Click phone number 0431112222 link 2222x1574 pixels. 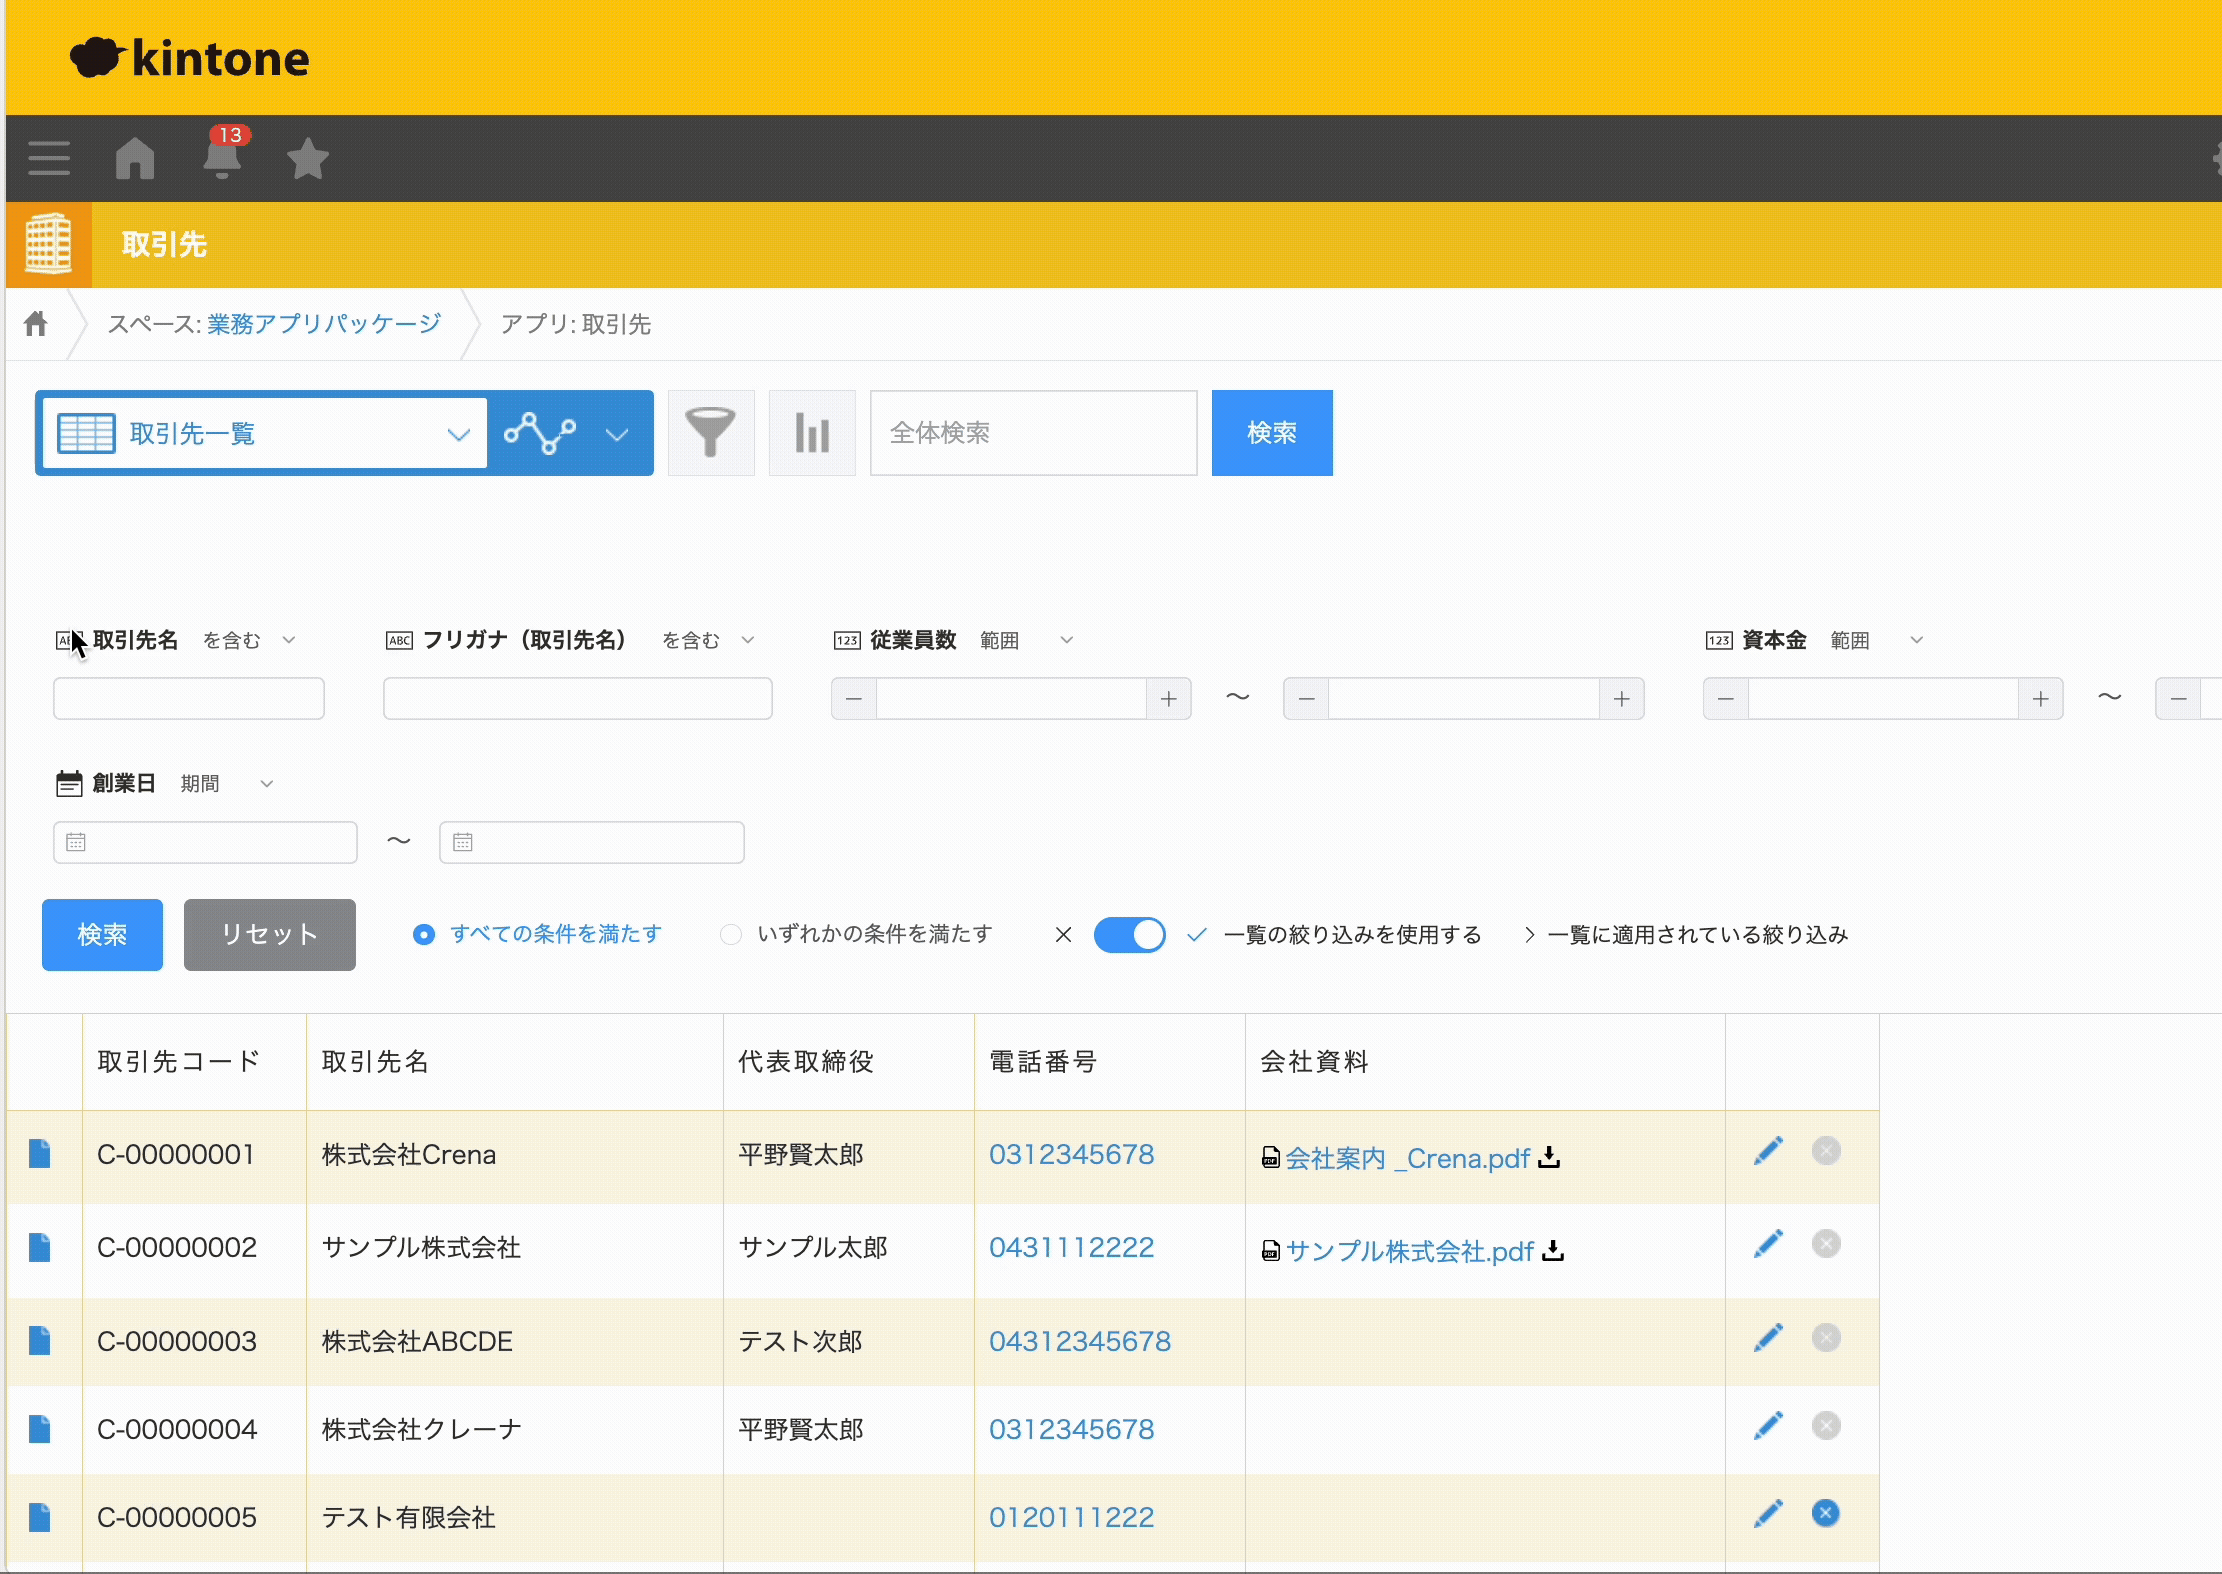pyautogui.click(x=1071, y=1247)
